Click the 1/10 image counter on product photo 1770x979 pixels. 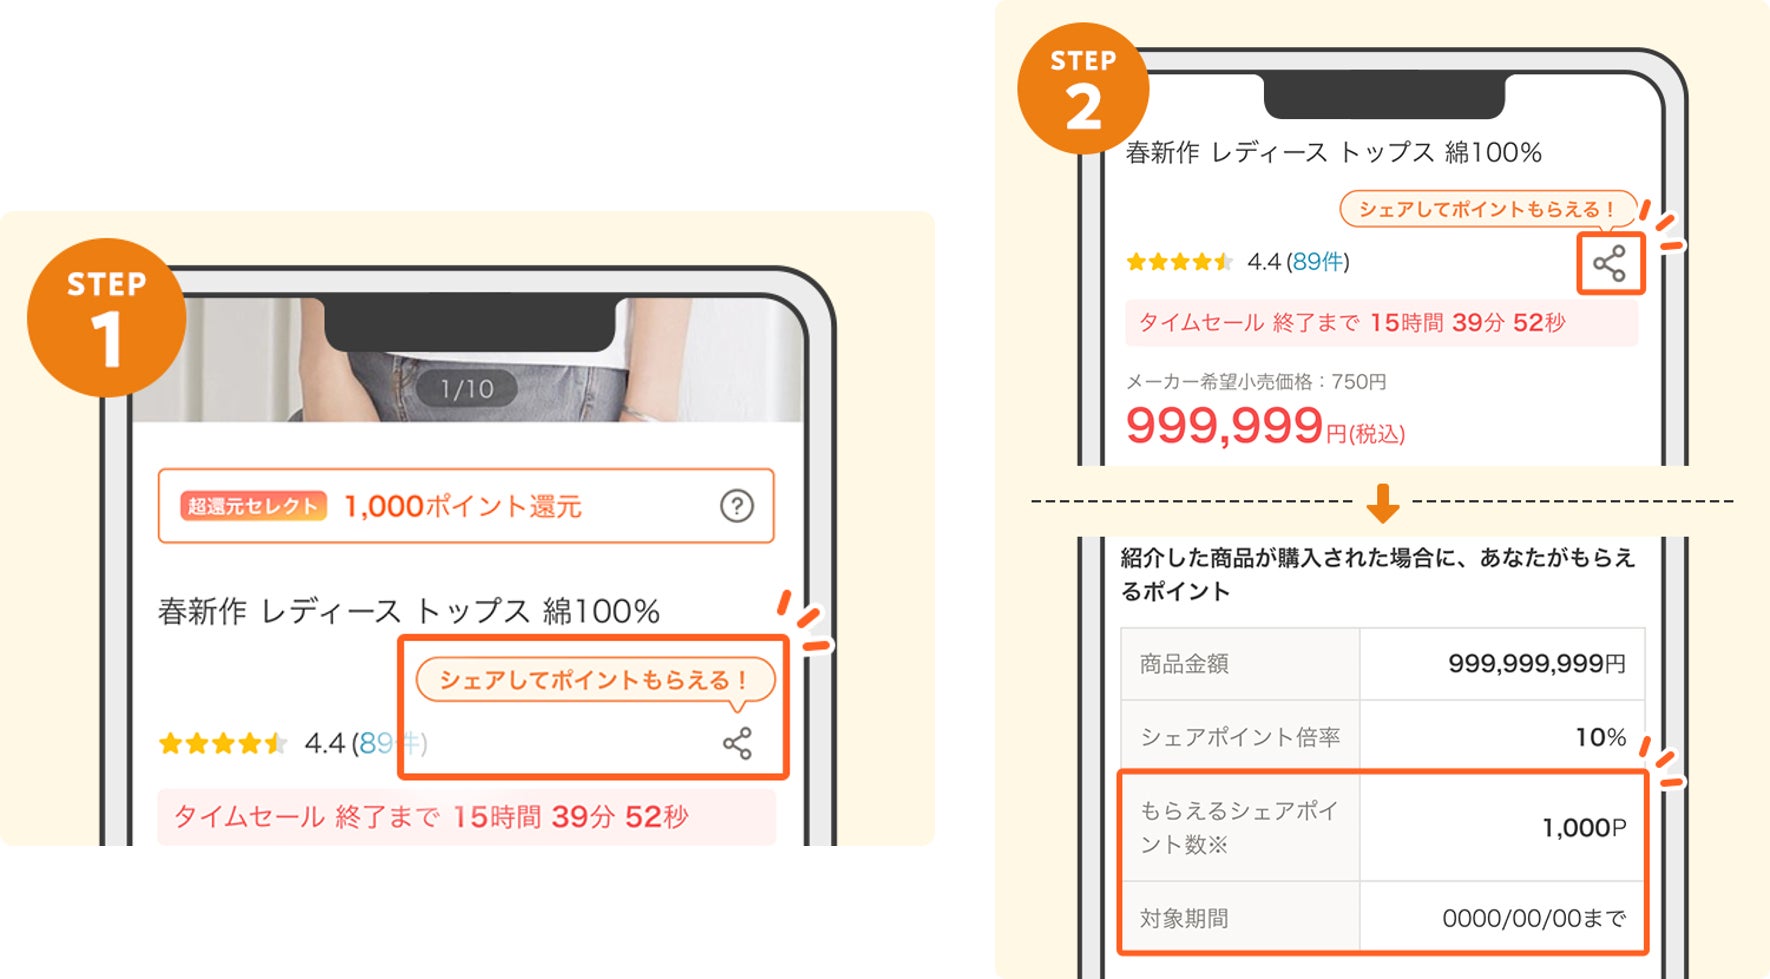[x=467, y=389]
